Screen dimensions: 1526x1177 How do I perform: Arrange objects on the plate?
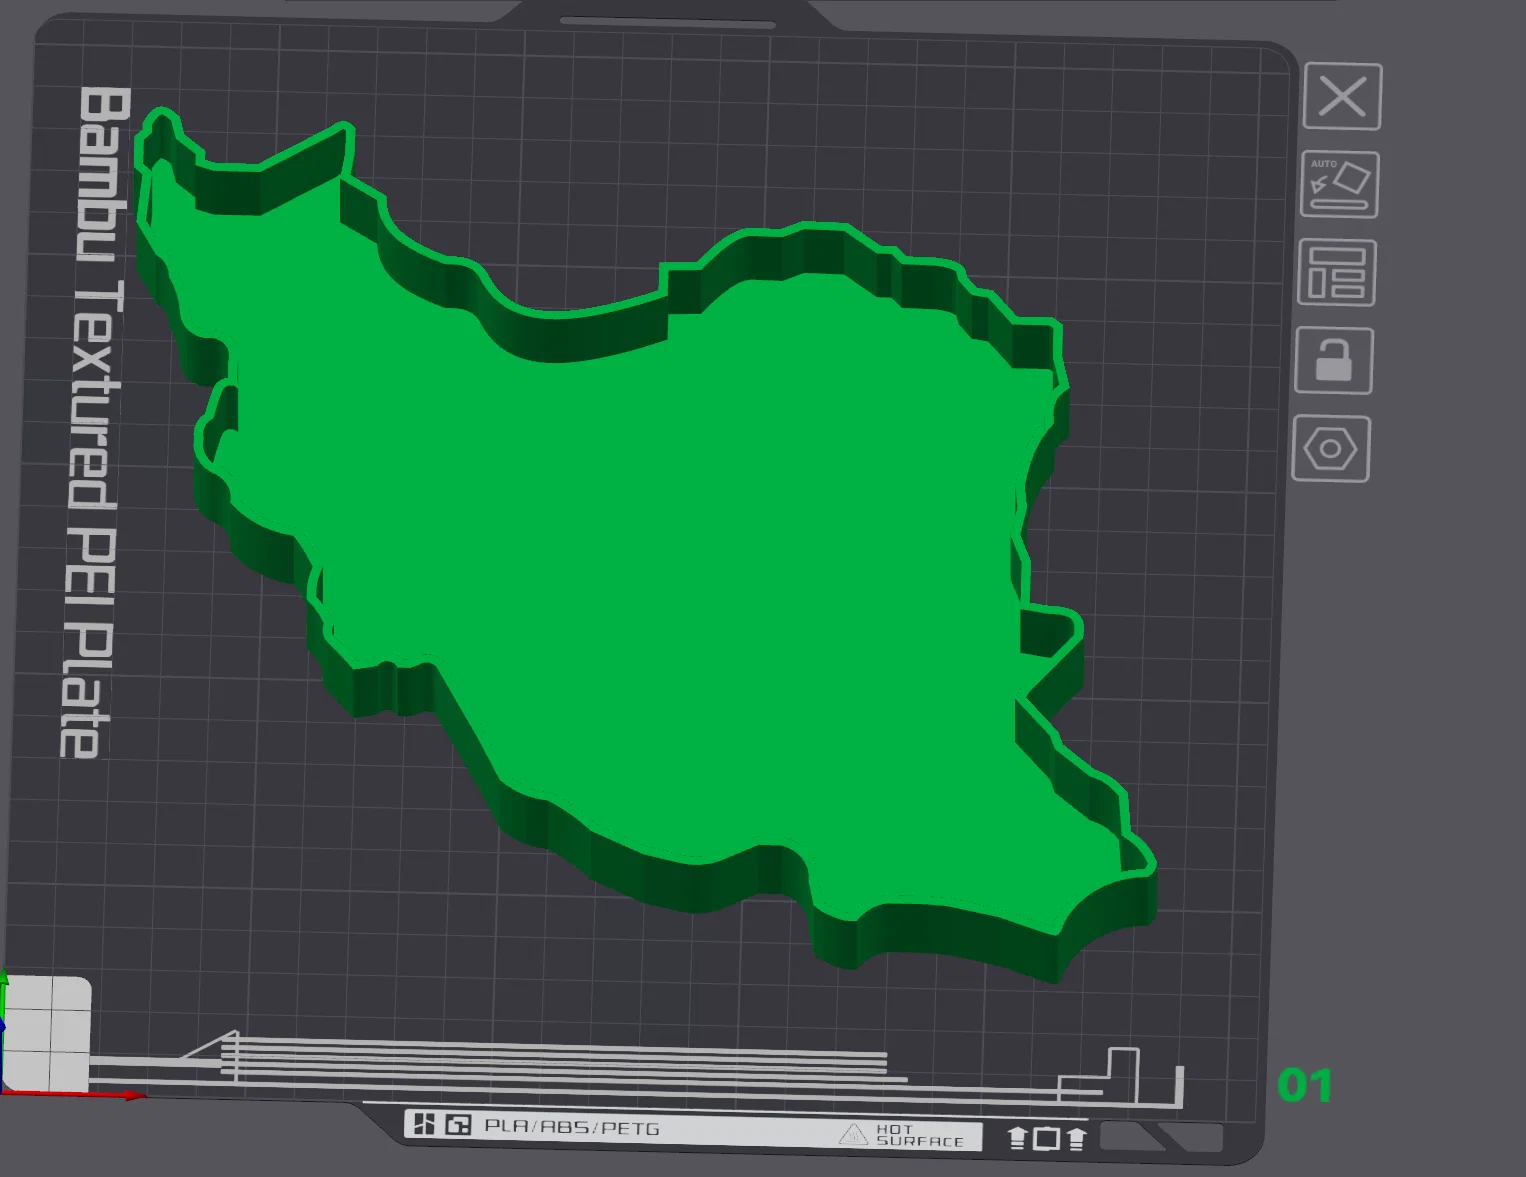pos(1337,273)
